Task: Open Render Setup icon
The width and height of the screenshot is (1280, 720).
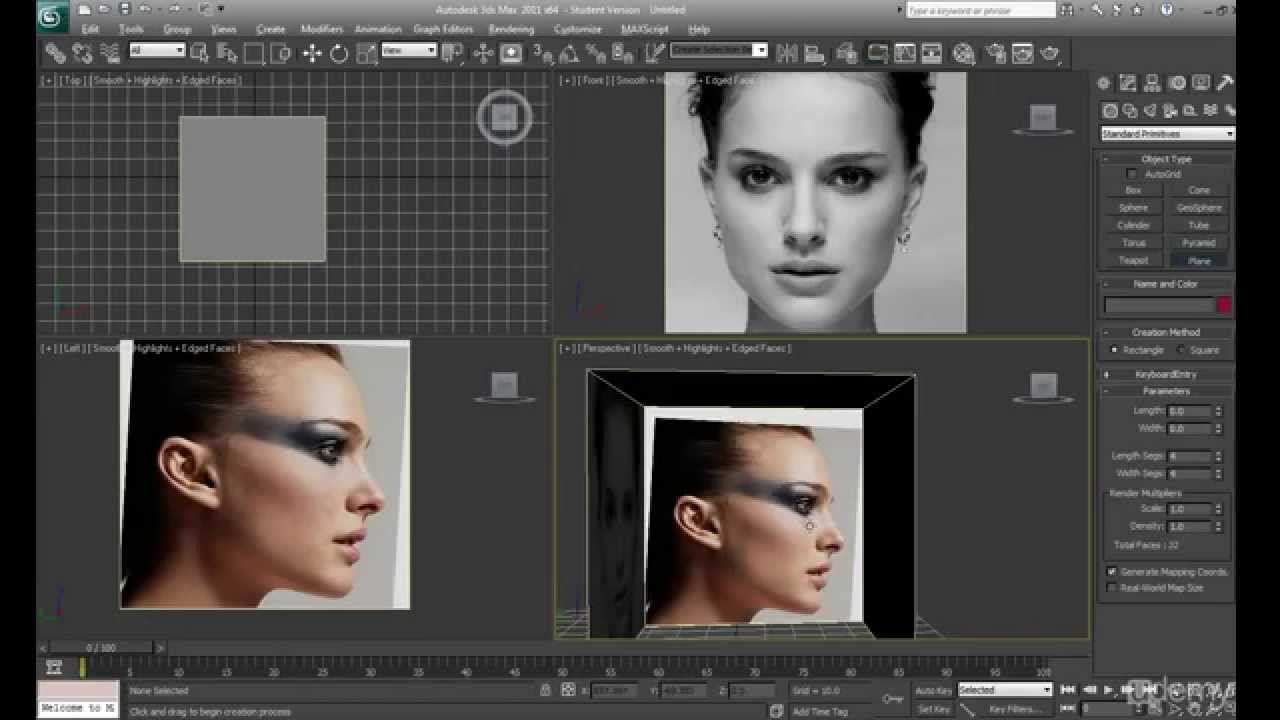Action: coord(995,53)
